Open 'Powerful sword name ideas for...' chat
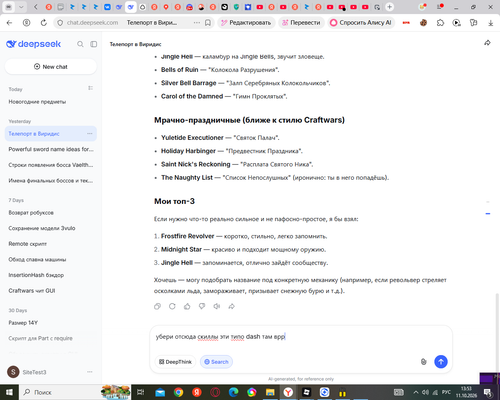The height and width of the screenshot is (400, 500). point(51,149)
